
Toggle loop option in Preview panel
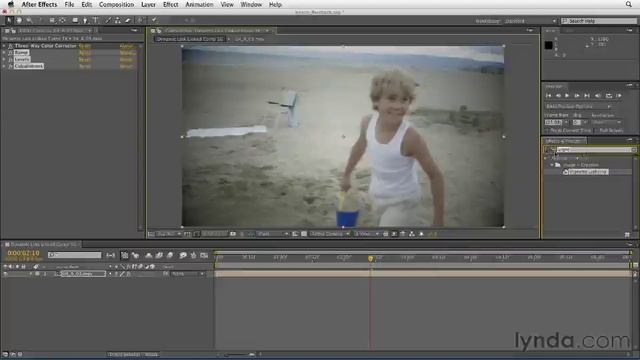pyautogui.click(x=609, y=96)
